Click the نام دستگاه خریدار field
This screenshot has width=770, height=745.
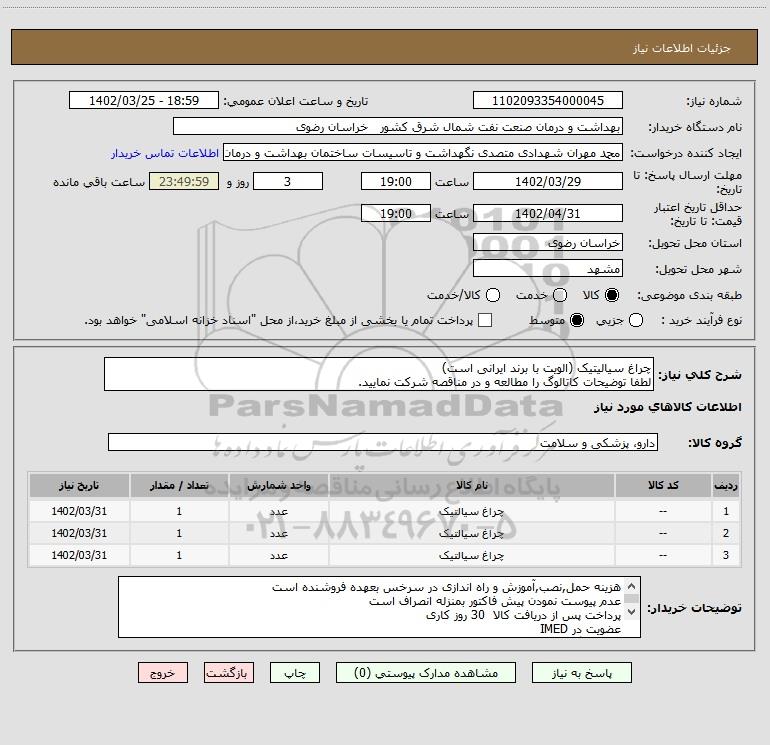click(398, 126)
